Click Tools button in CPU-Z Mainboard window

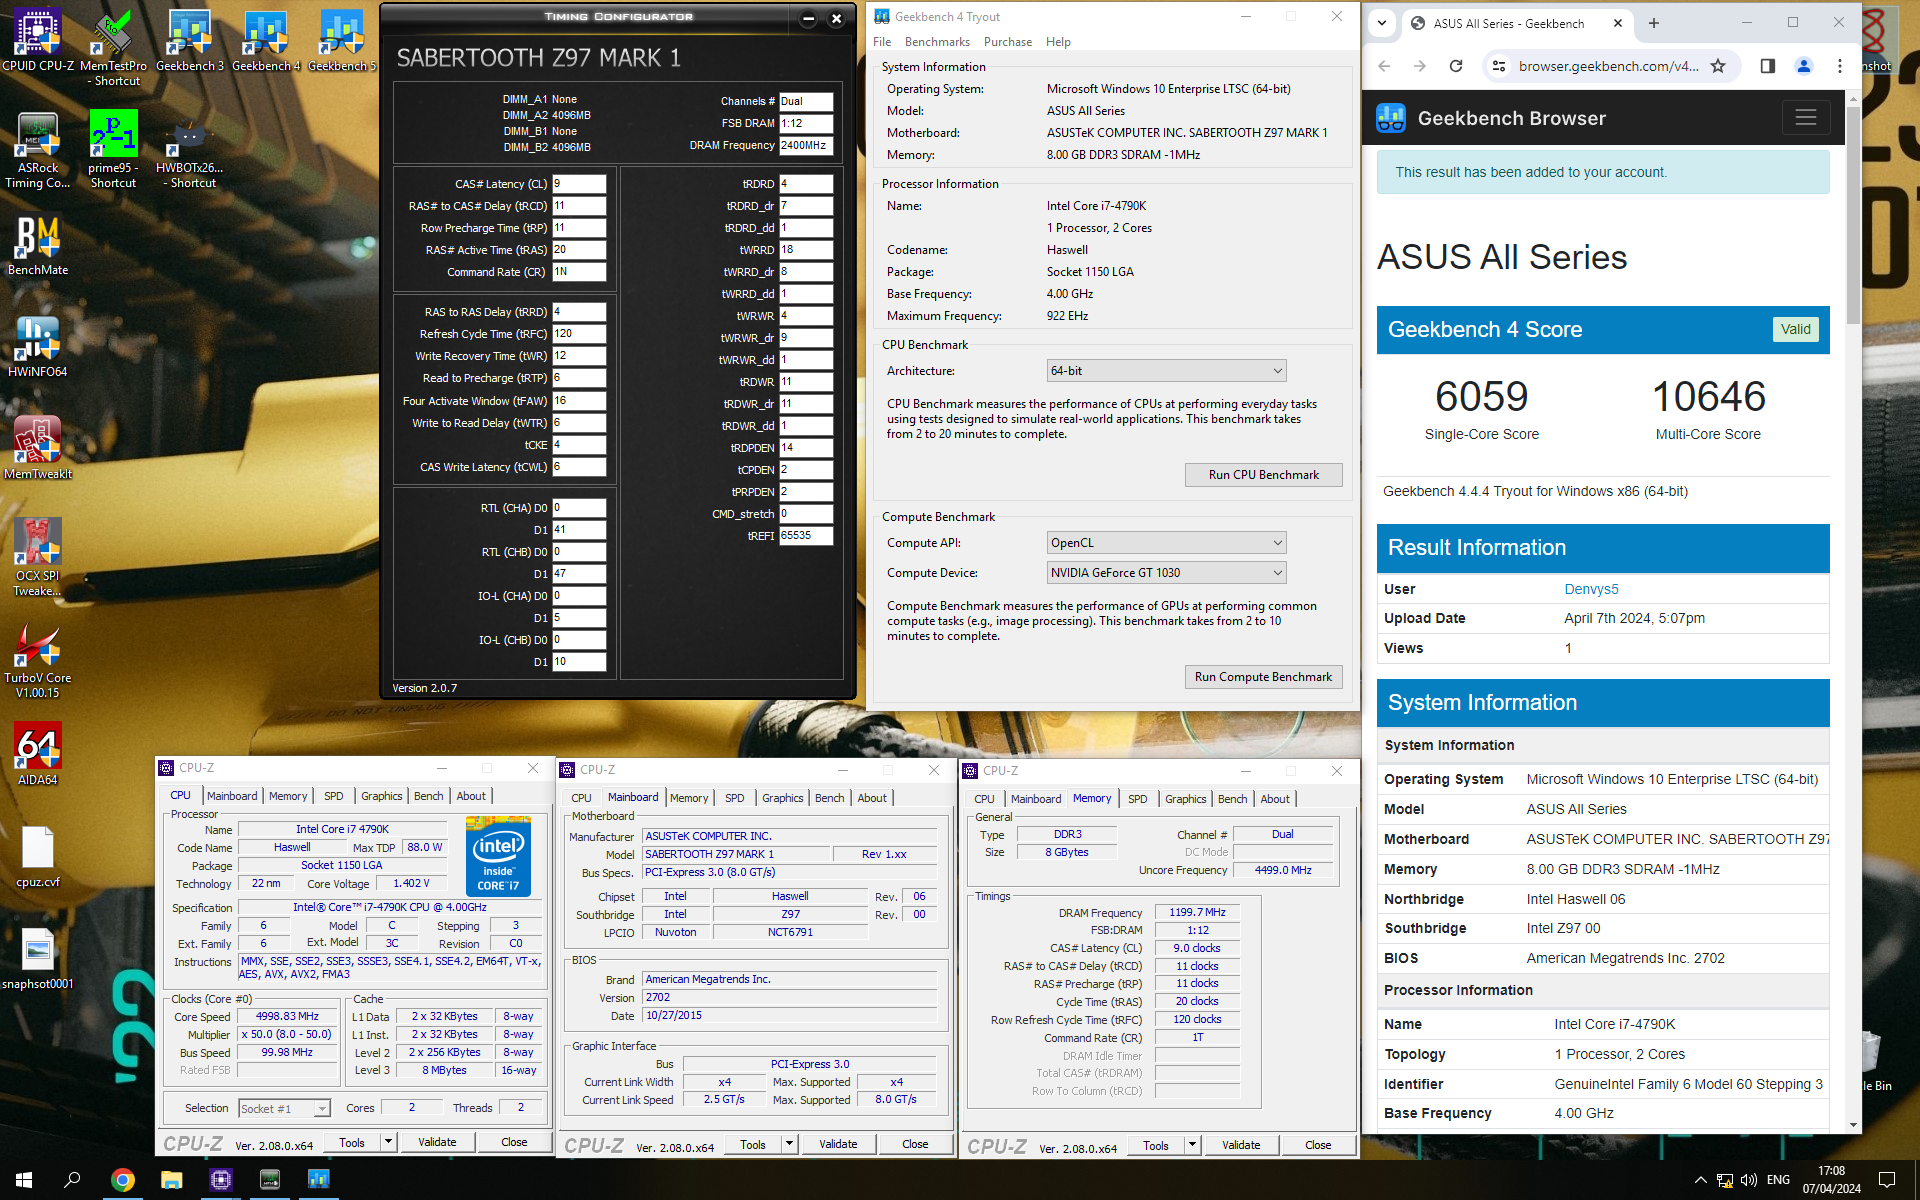(753, 1144)
